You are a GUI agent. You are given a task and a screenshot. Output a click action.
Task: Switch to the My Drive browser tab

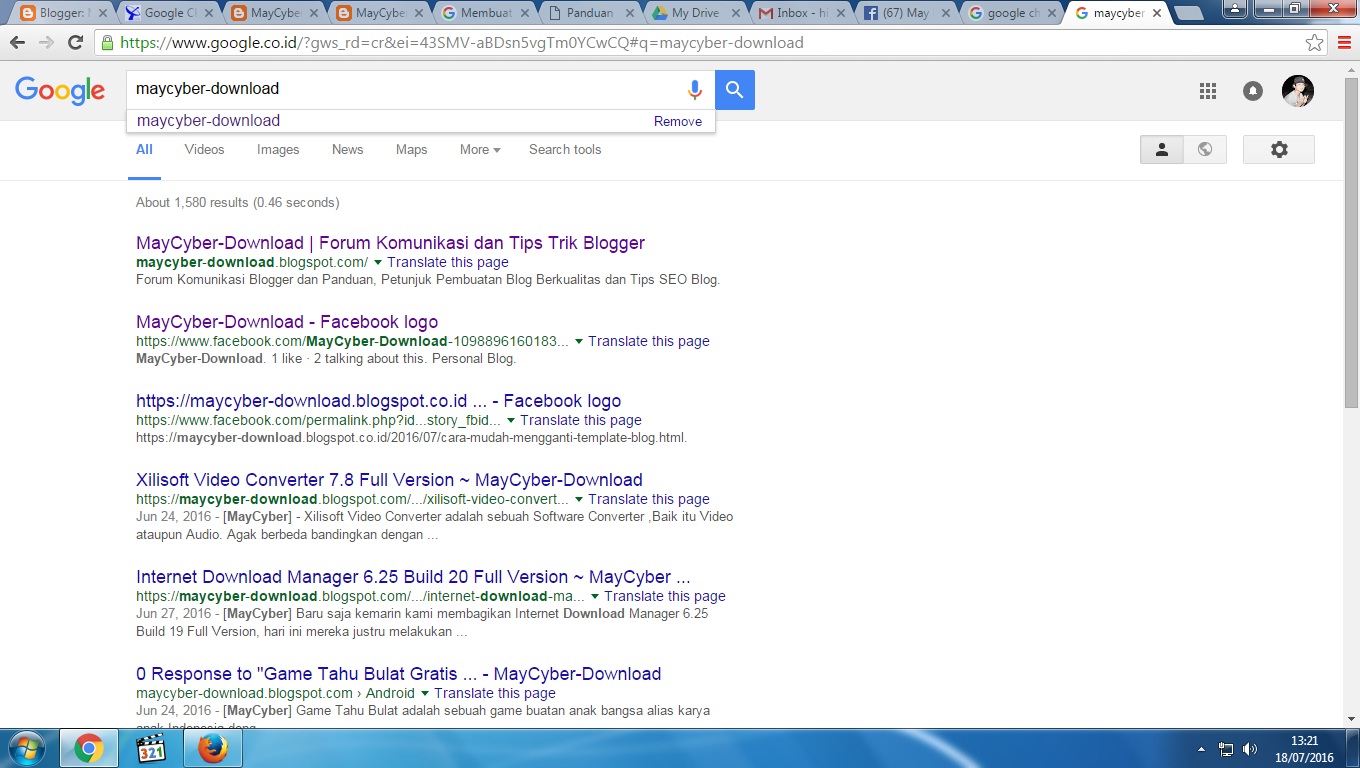click(x=695, y=13)
